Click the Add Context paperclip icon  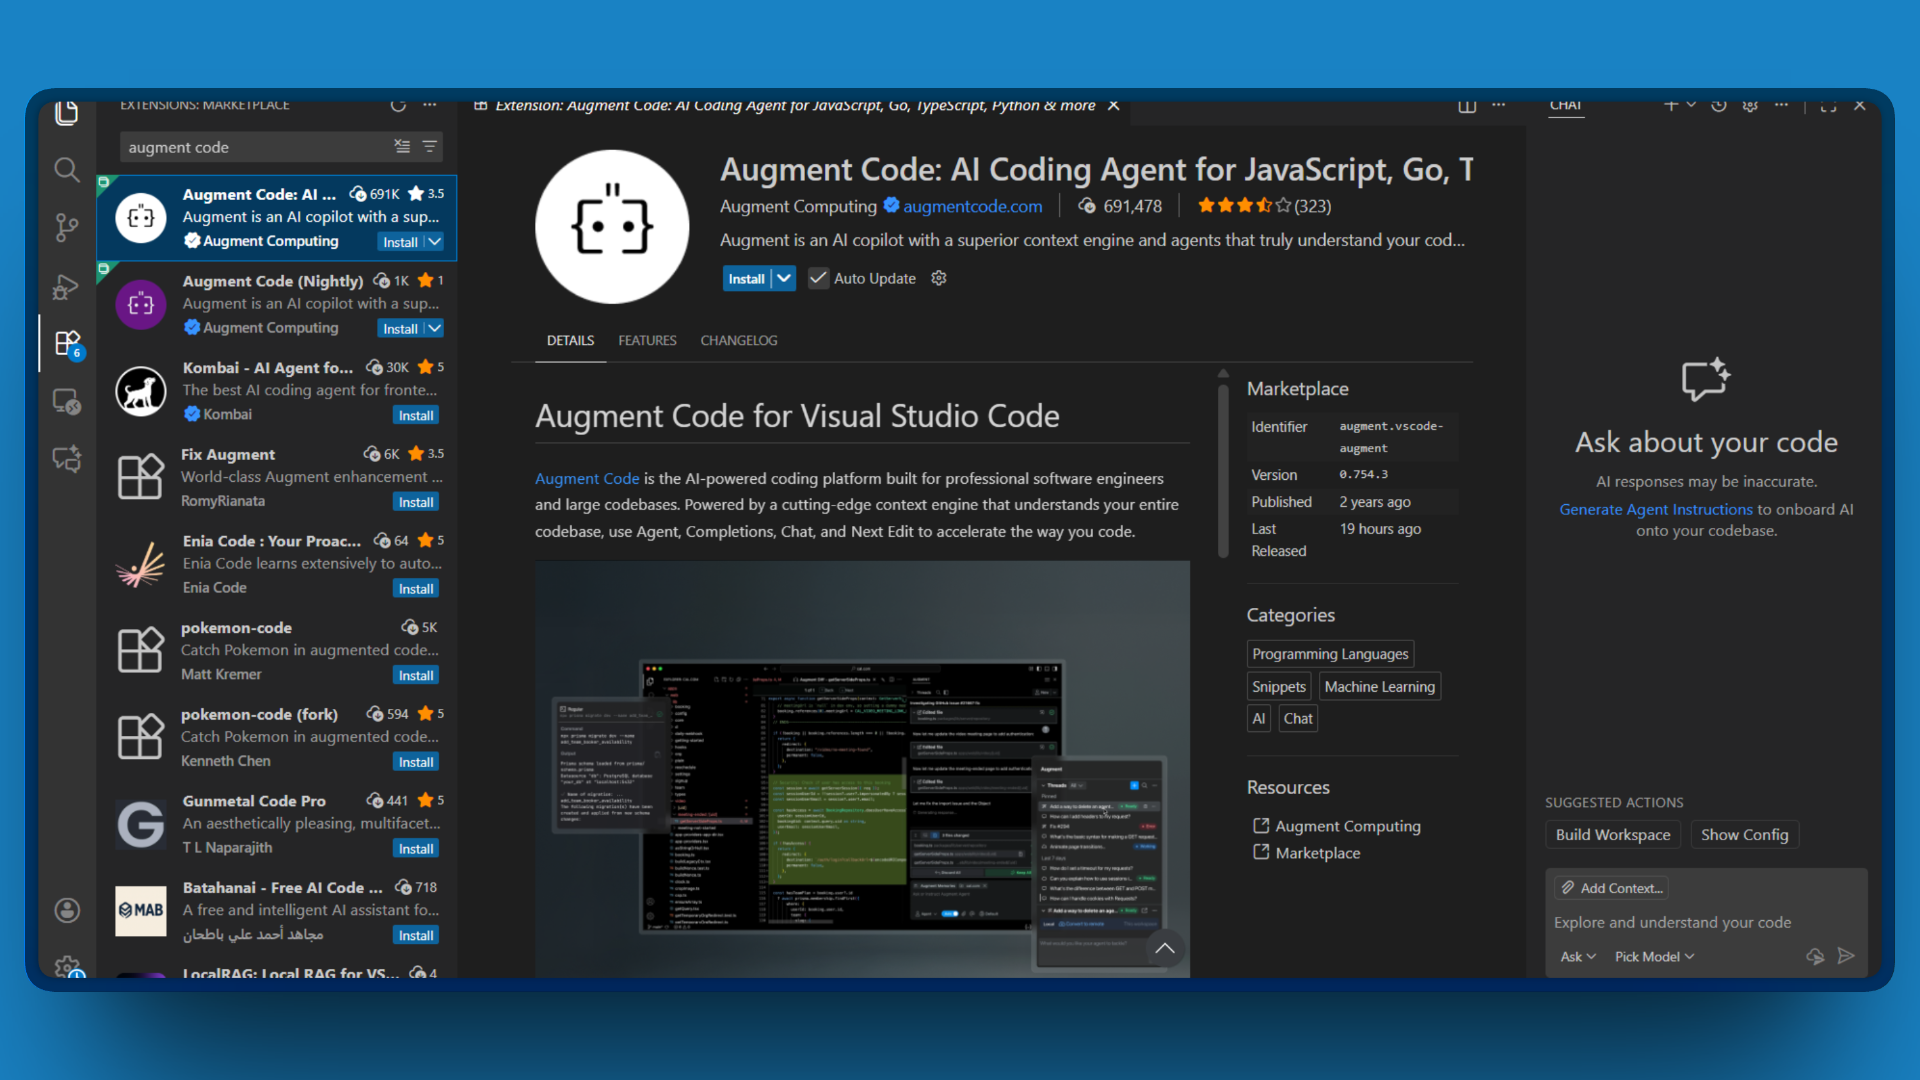tap(1566, 887)
